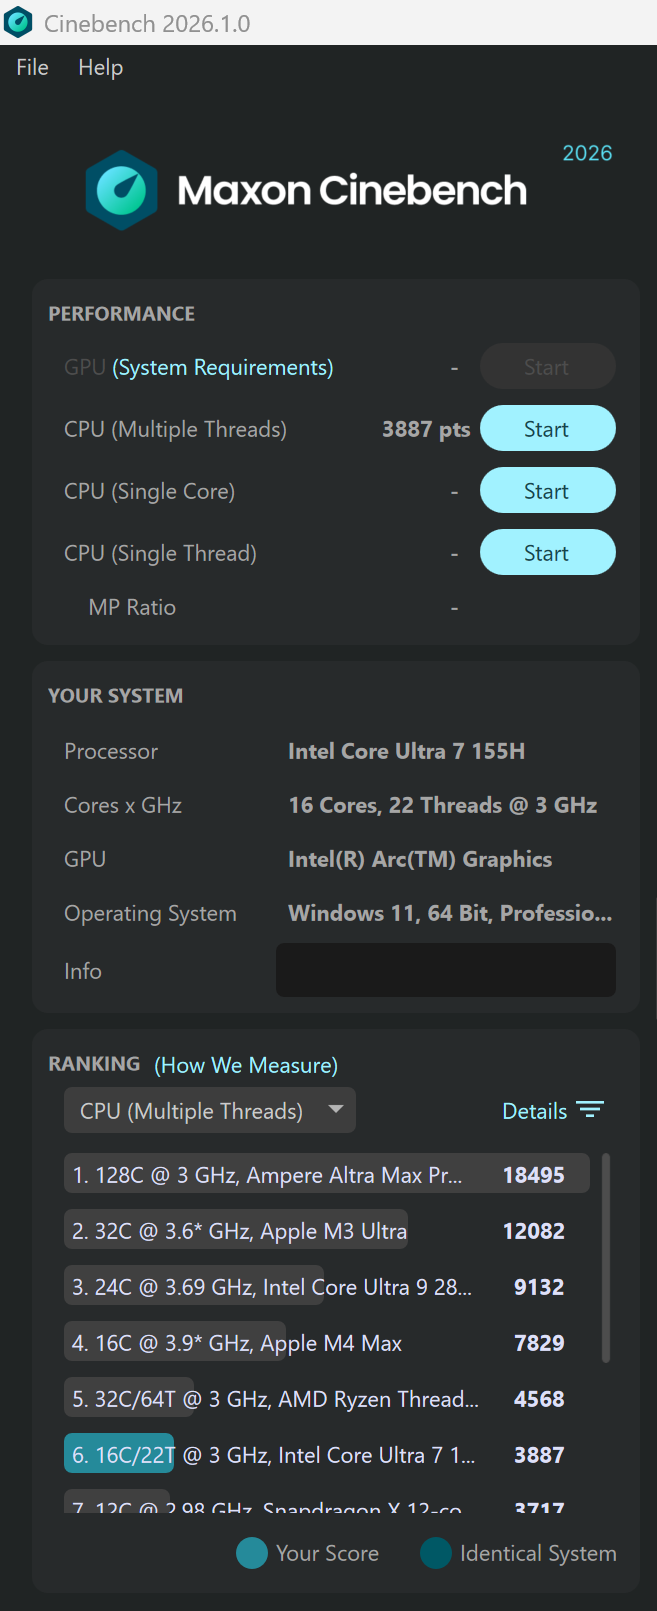The height and width of the screenshot is (1611, 657).
Task: Click the ranking list scrollbar
Action: [605, 1258]
